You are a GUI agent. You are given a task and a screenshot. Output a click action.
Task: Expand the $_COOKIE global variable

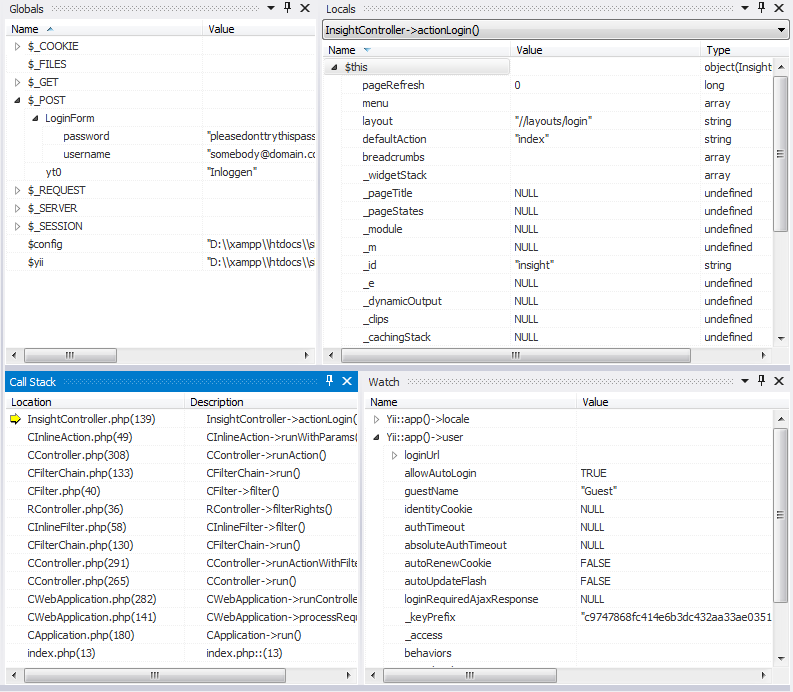point(17,46)
